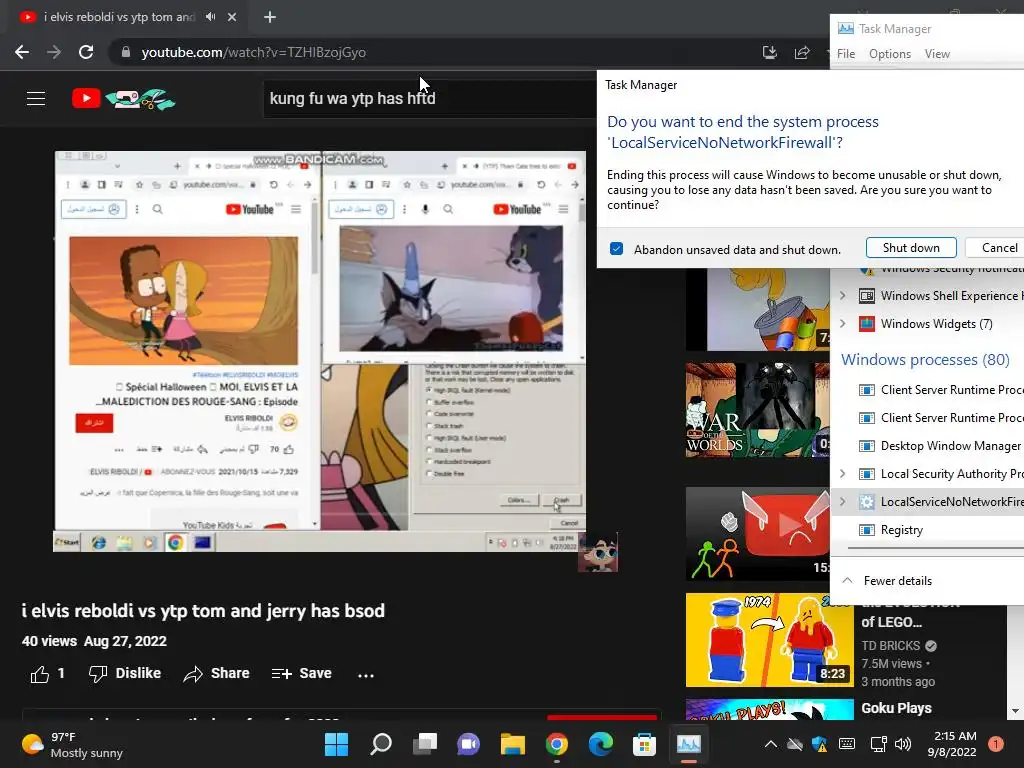Close the YouTube browser tab

pos(232,17)
